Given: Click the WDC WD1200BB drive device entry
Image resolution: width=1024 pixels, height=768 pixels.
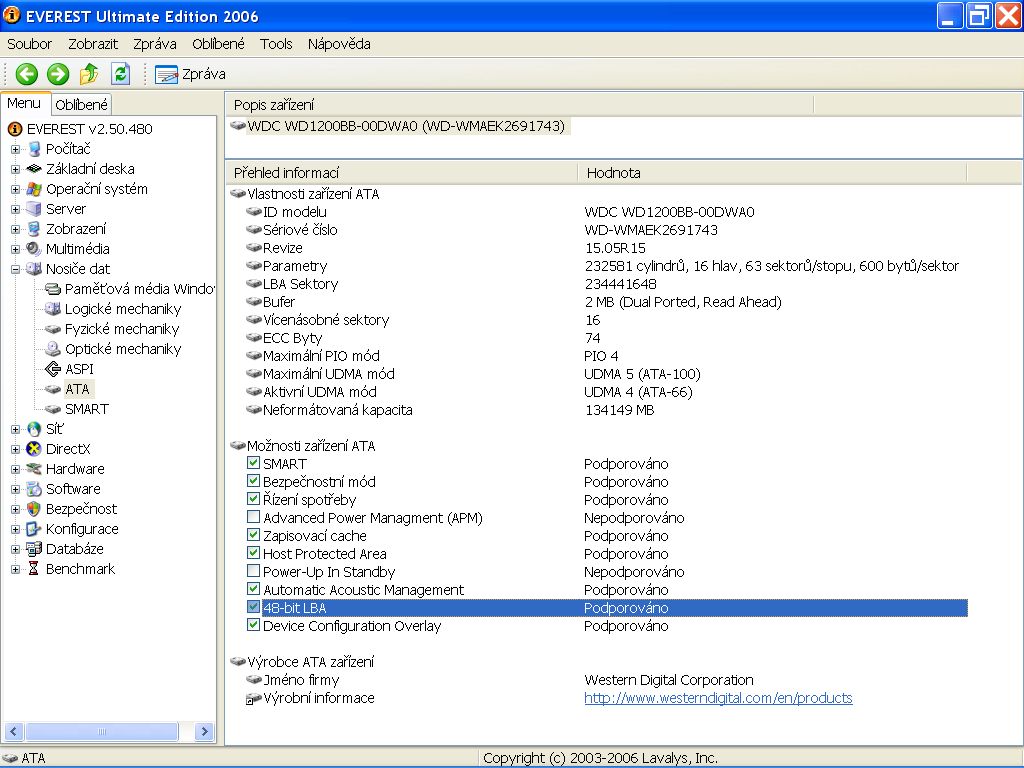Looking at the screenshot, I should [405, 126].
